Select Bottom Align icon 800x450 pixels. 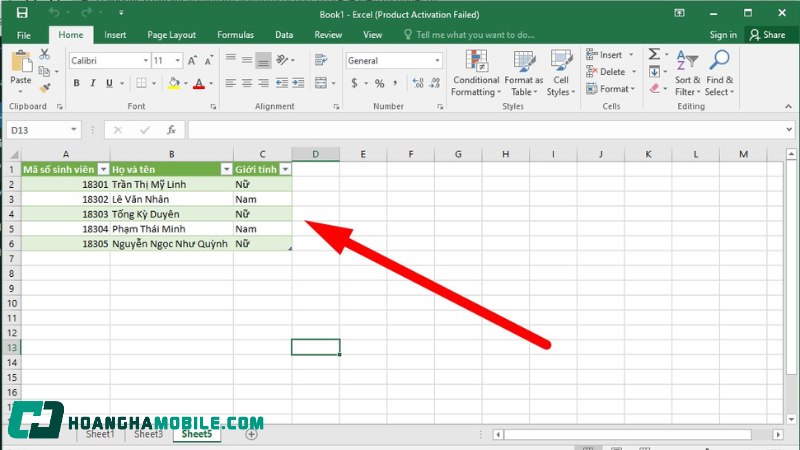coord(263,60)
